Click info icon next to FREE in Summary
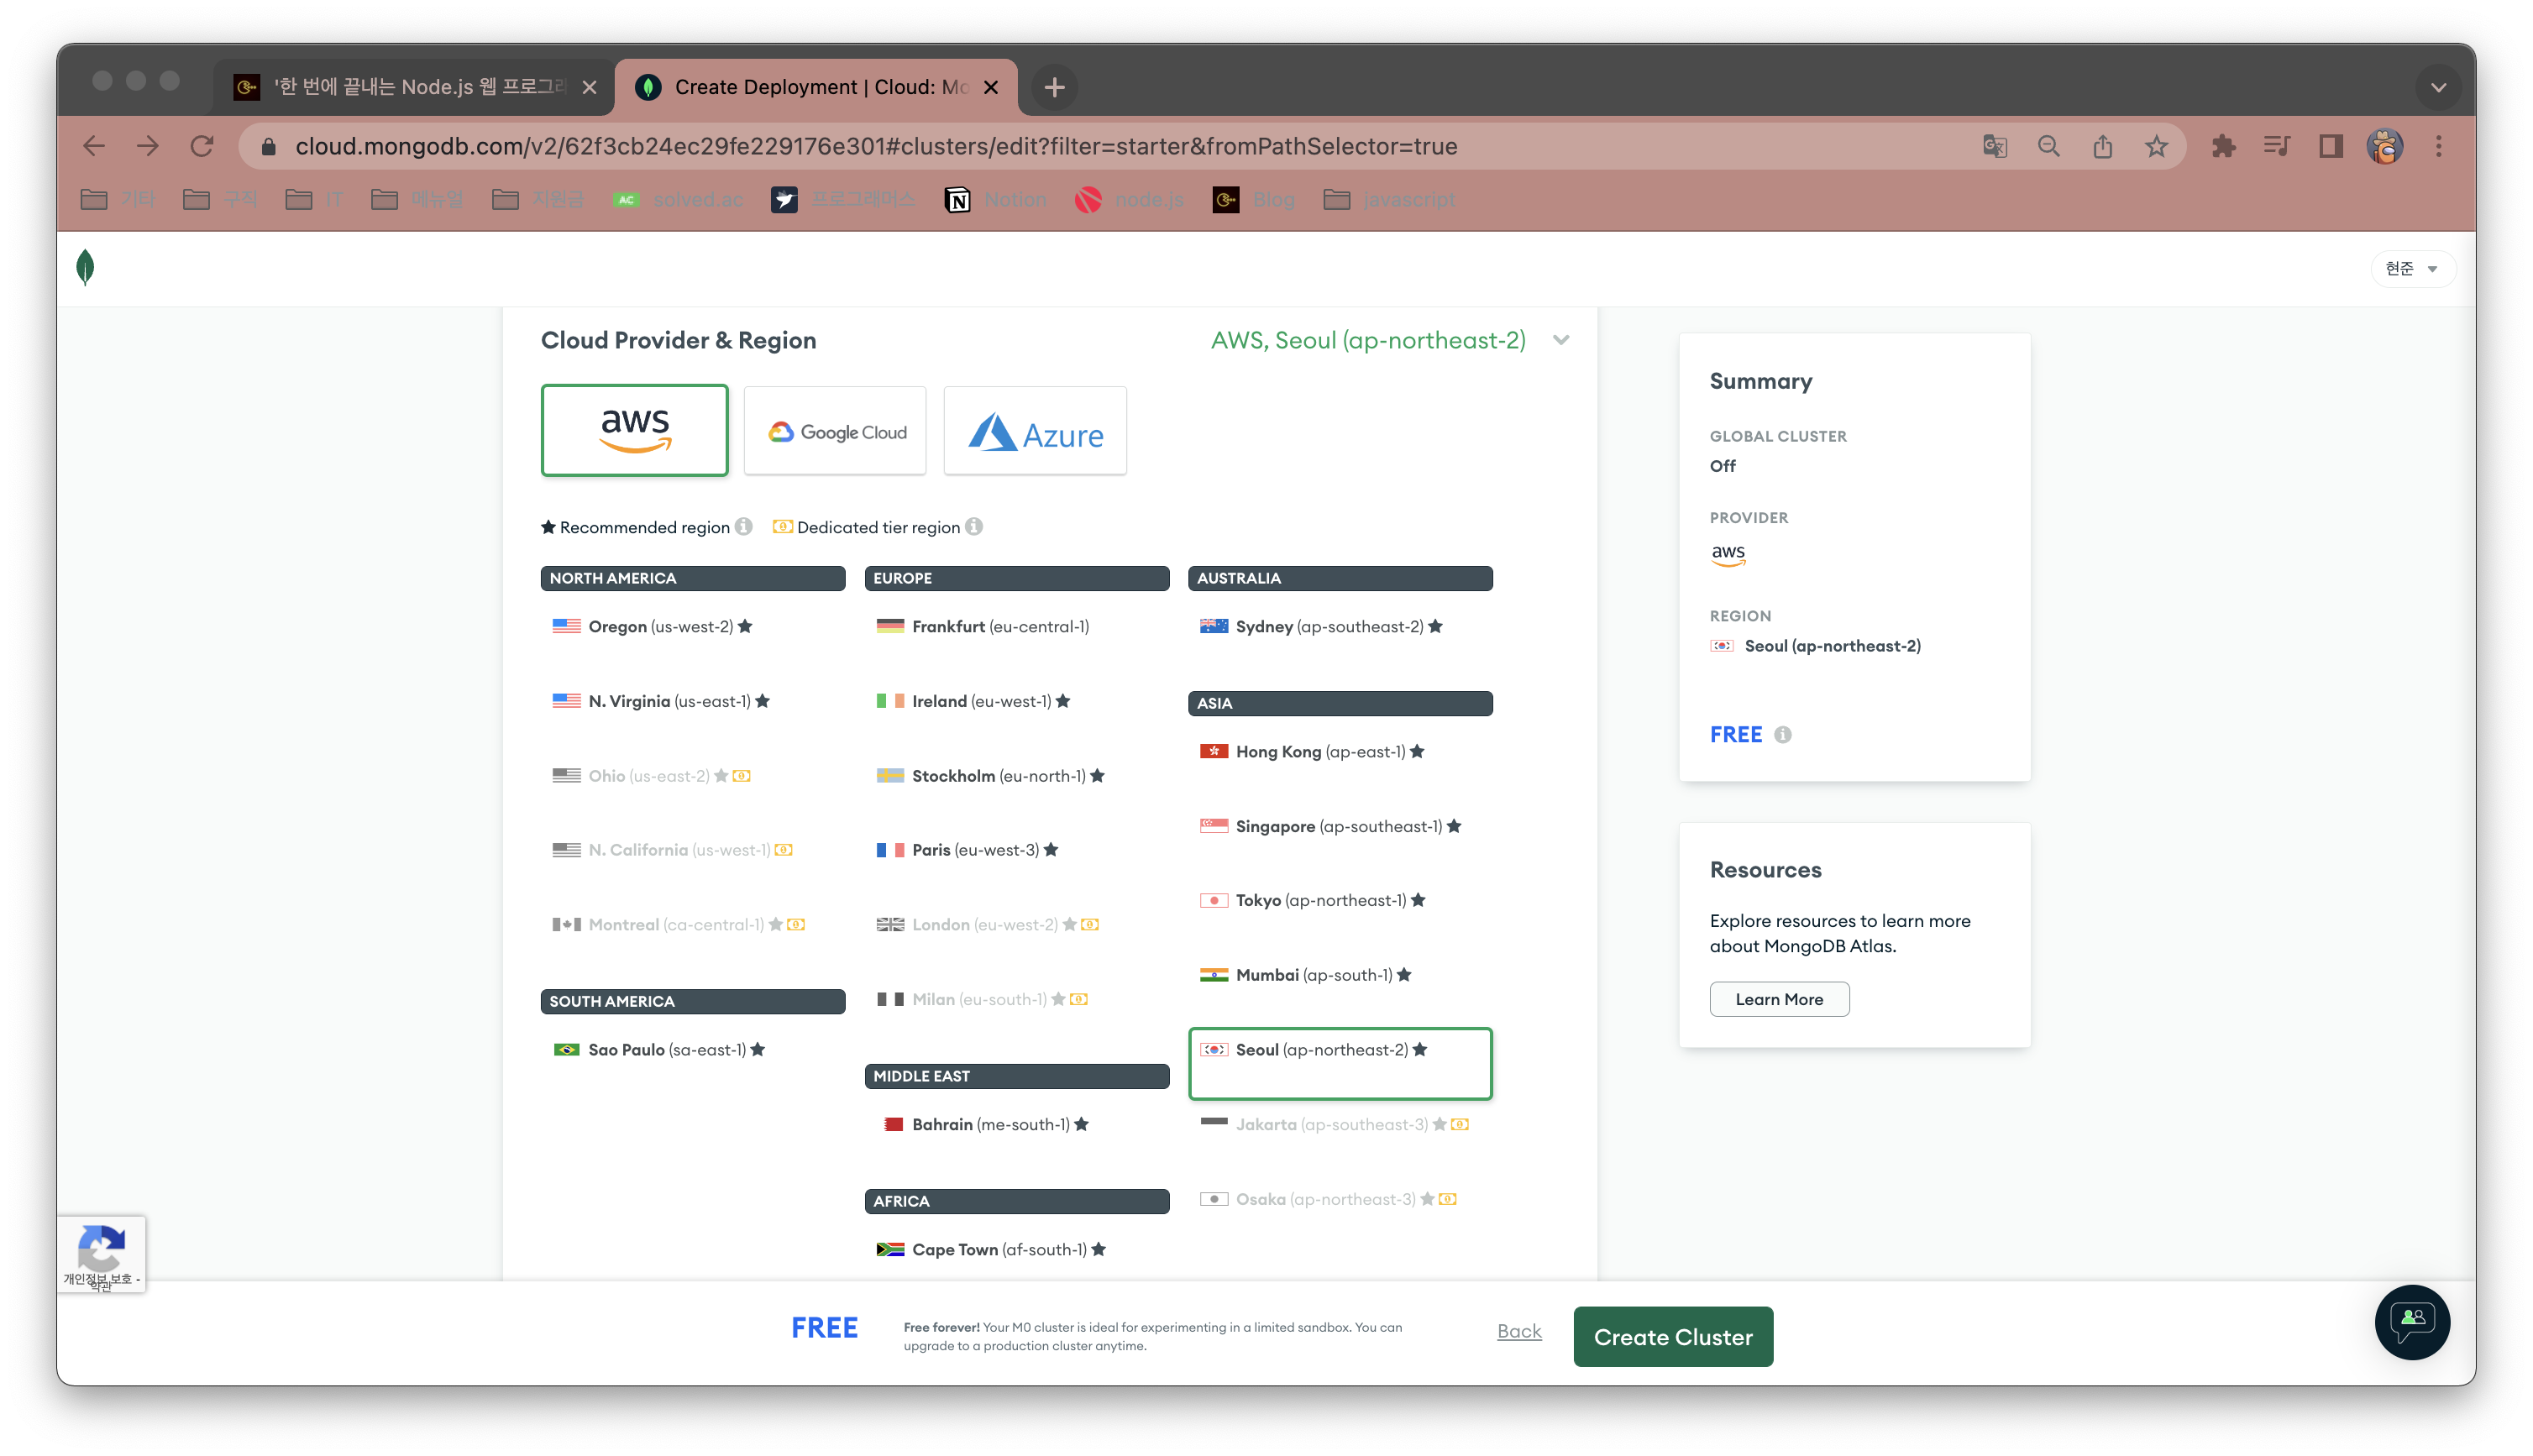The image size is (2533, 1456). point(1782,735)
